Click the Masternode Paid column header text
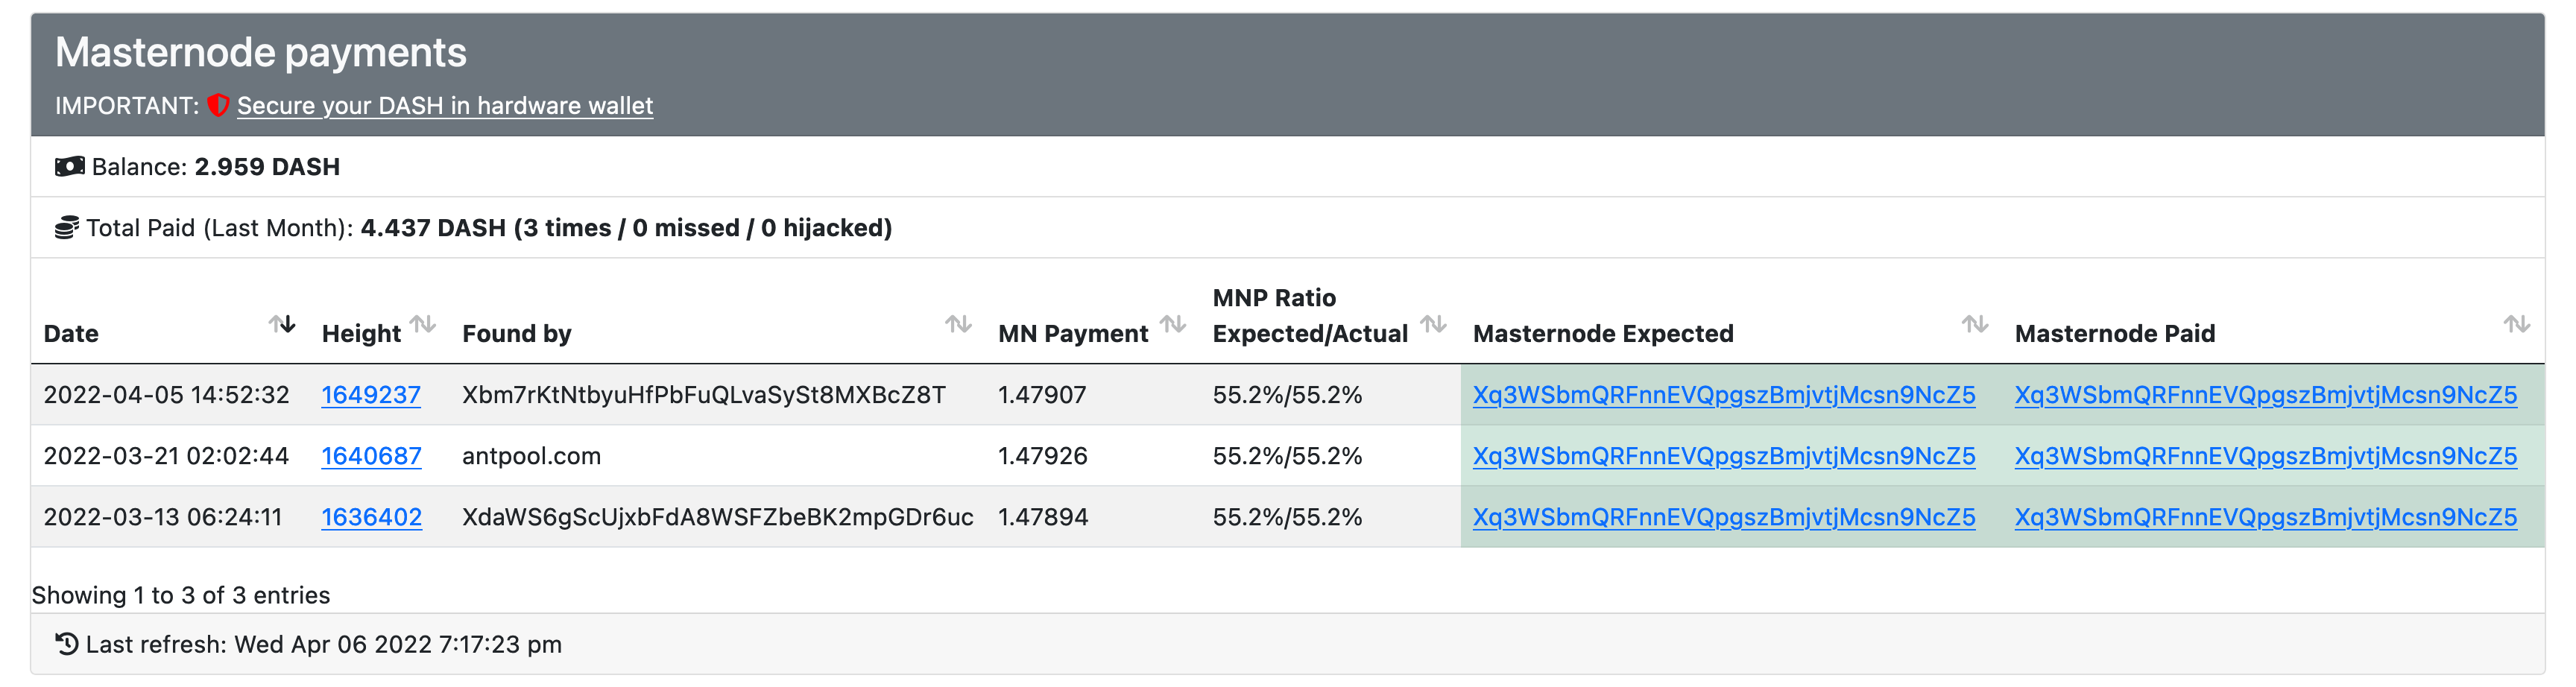The width and height of the screenshot is (2576, 687). point(2115,334)
